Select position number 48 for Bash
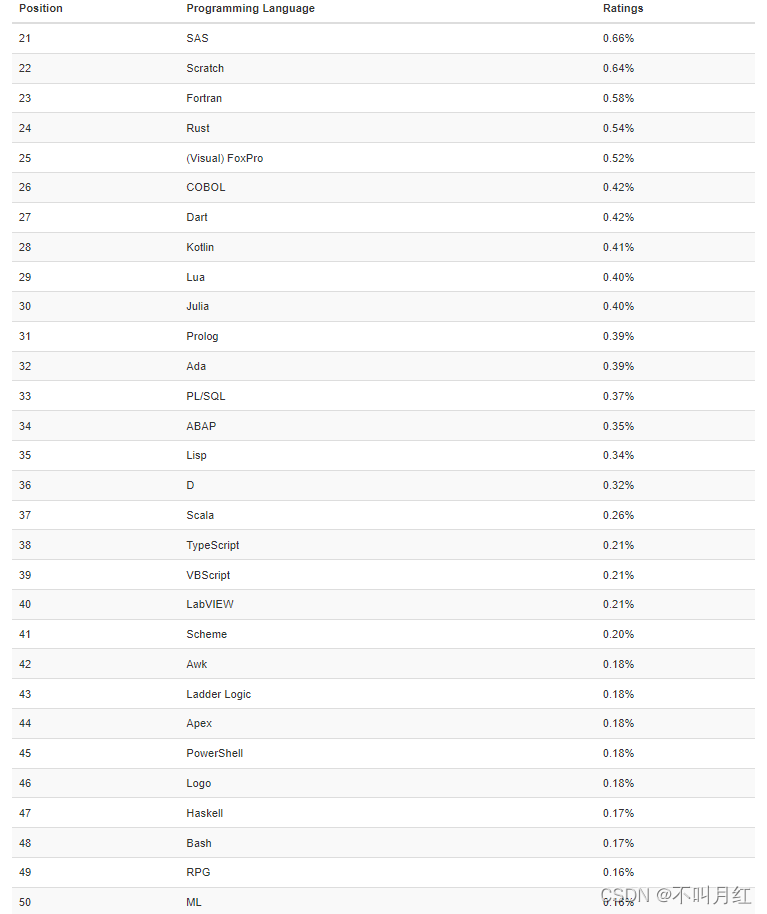767x914 pixels. click(x=25, y=843)
